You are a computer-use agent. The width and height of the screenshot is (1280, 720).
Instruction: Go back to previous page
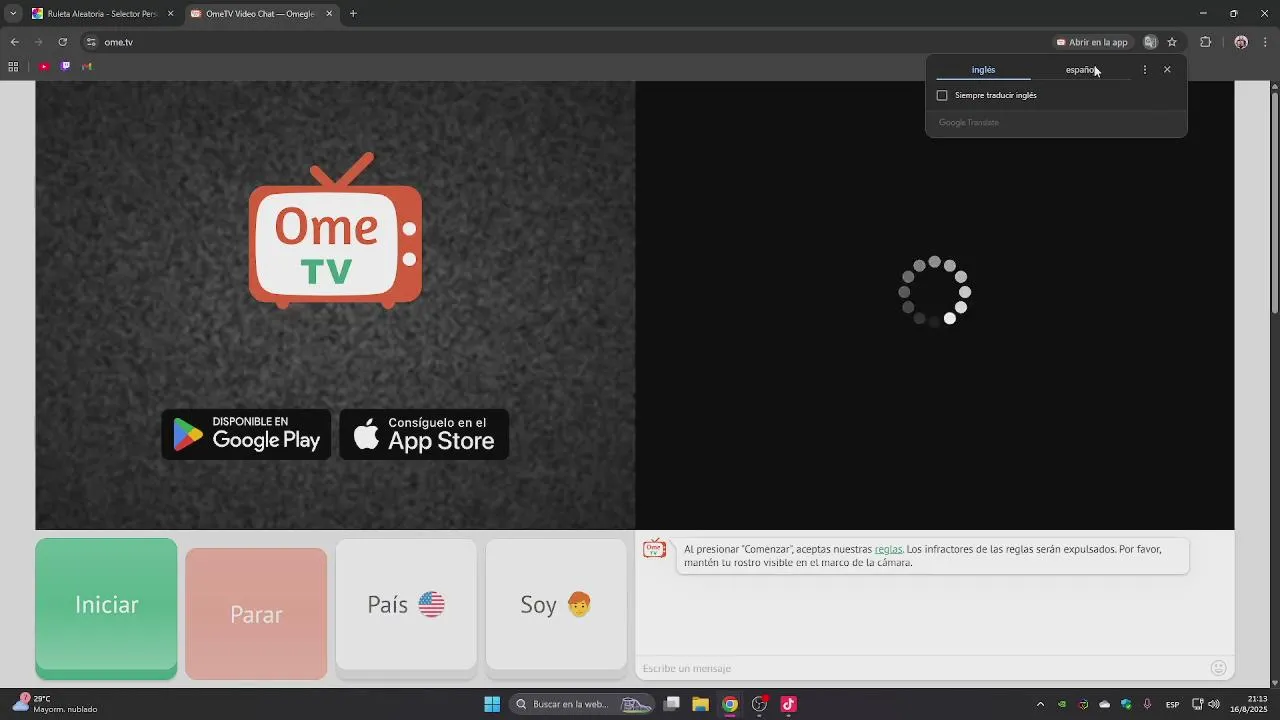coord(14,42)
